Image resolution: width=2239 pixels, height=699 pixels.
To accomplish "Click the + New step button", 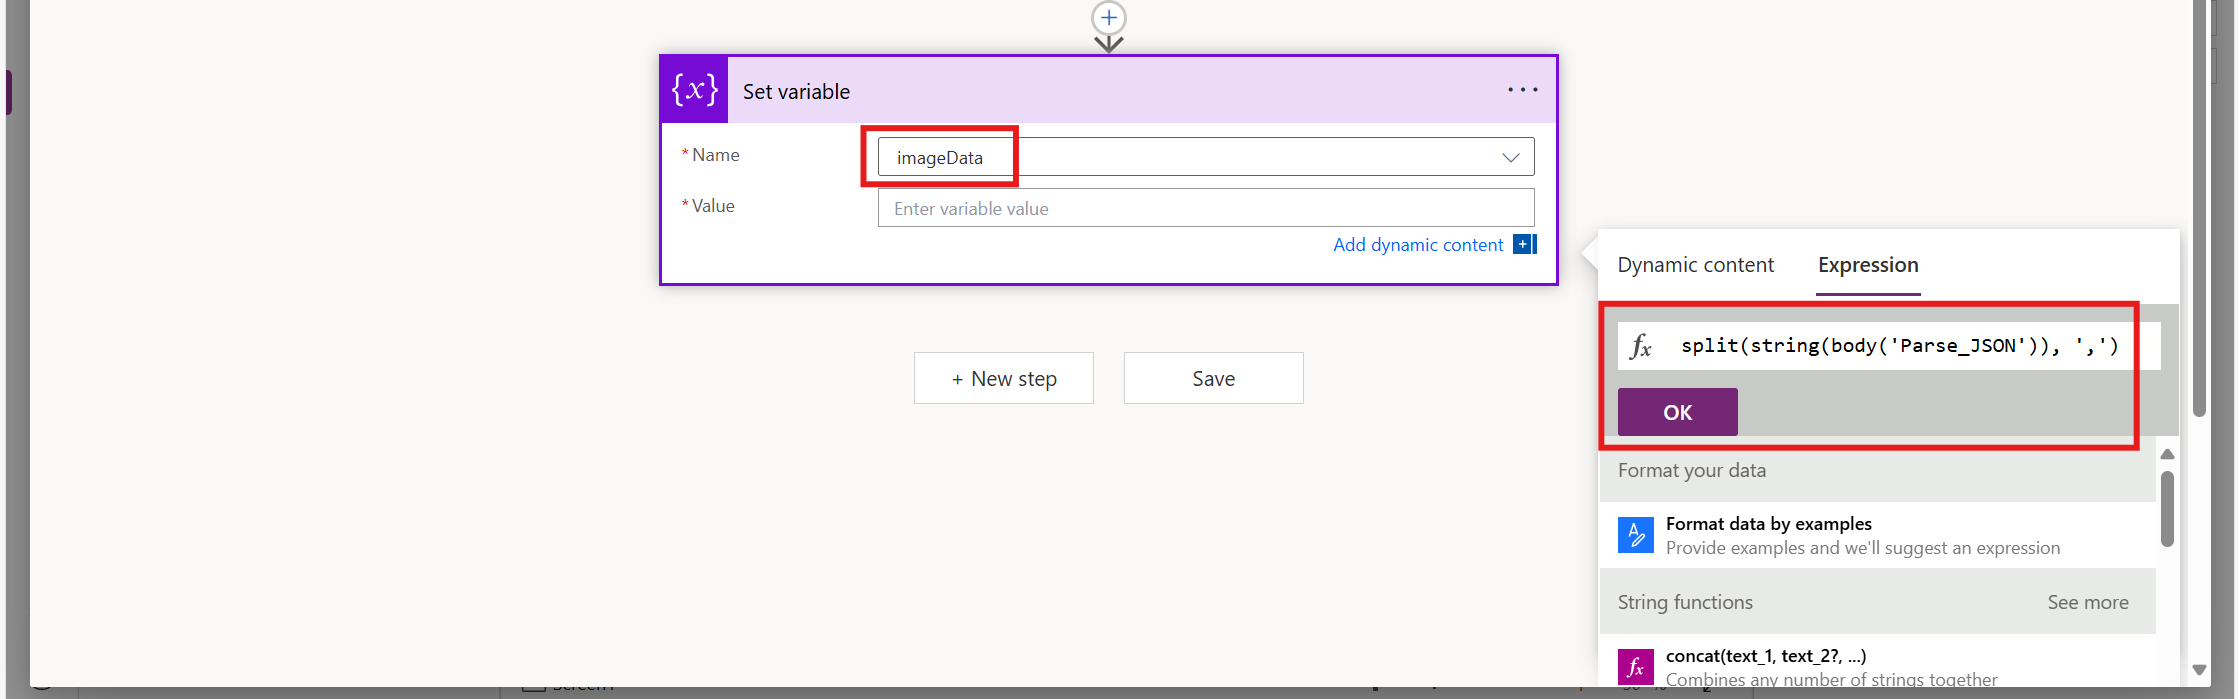I will (1003, 379).
